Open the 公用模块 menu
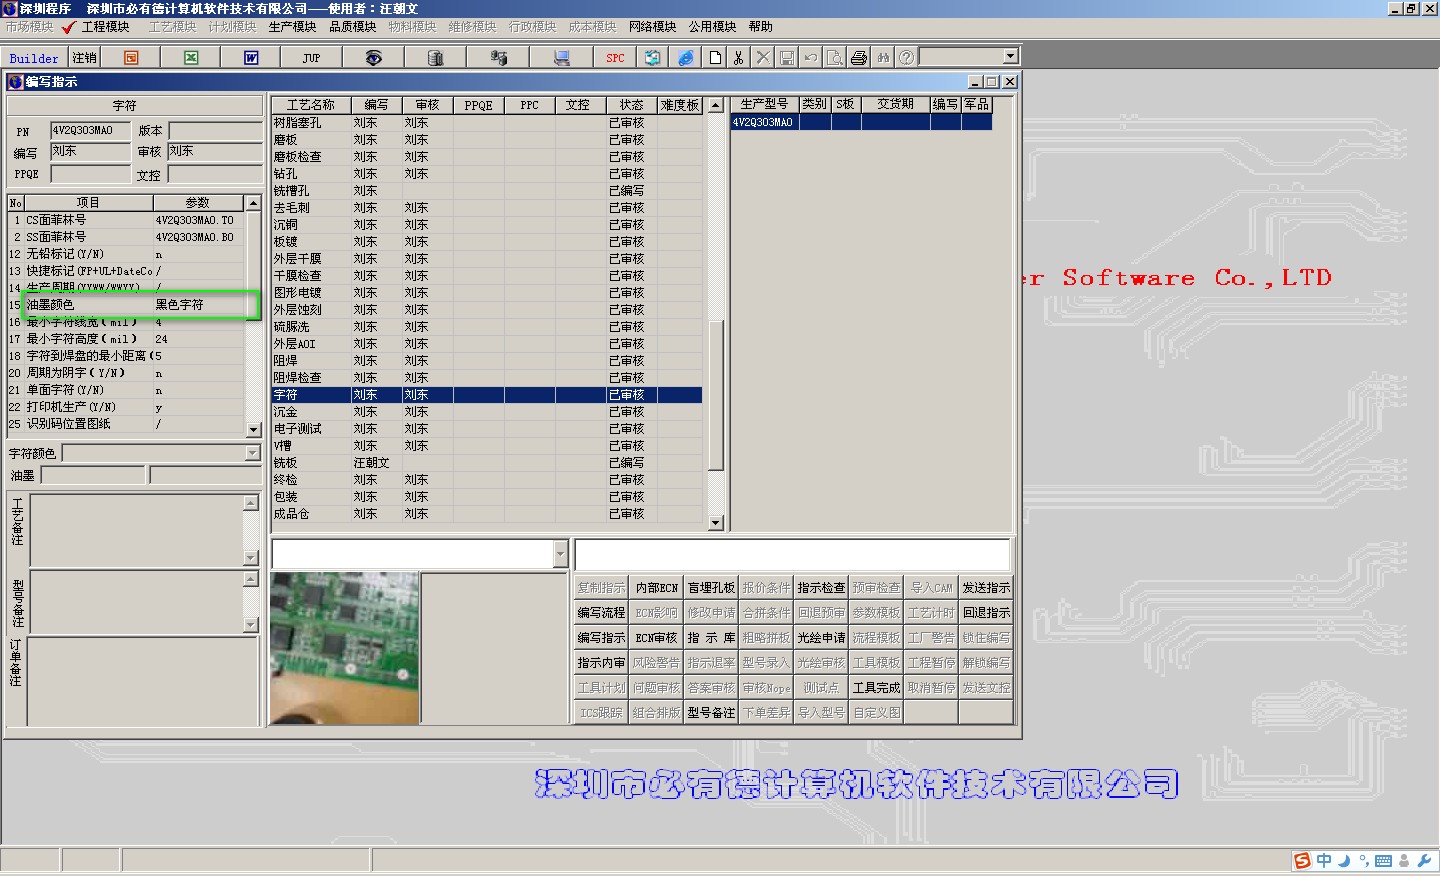This screenshot has height=876, width=1440. [x=712, y=27]
